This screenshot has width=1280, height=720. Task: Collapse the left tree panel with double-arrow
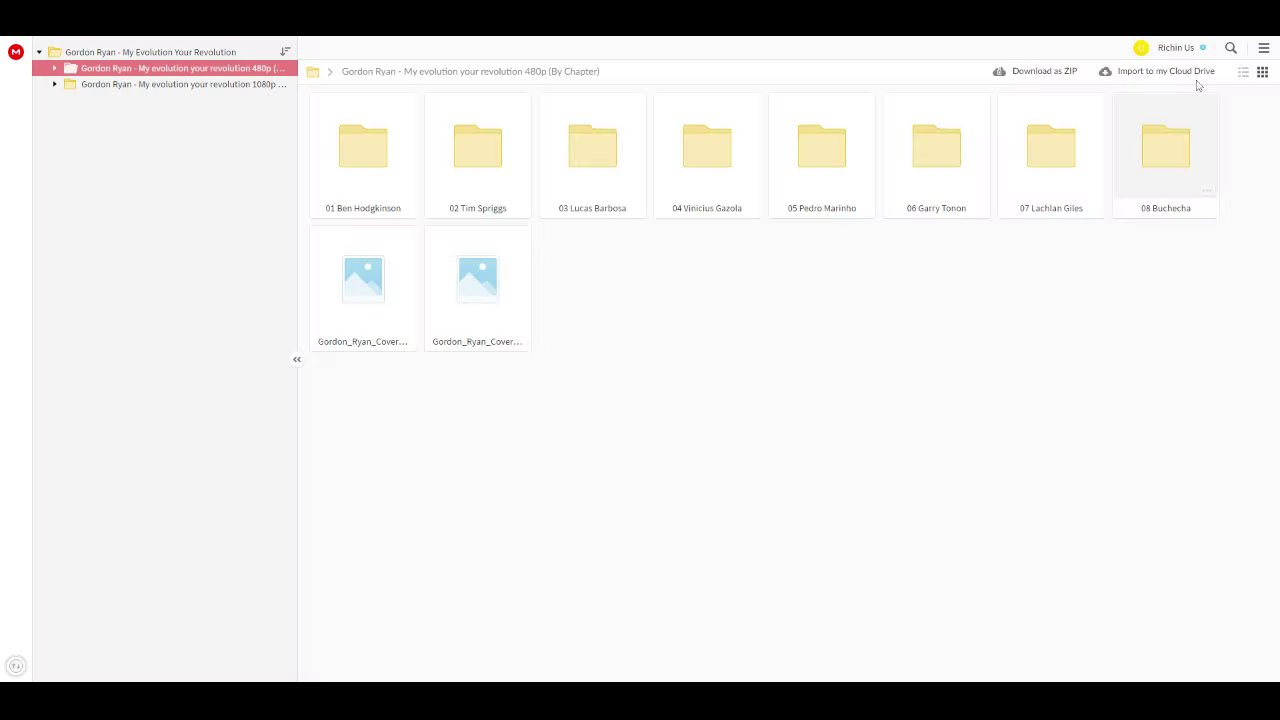296,359
